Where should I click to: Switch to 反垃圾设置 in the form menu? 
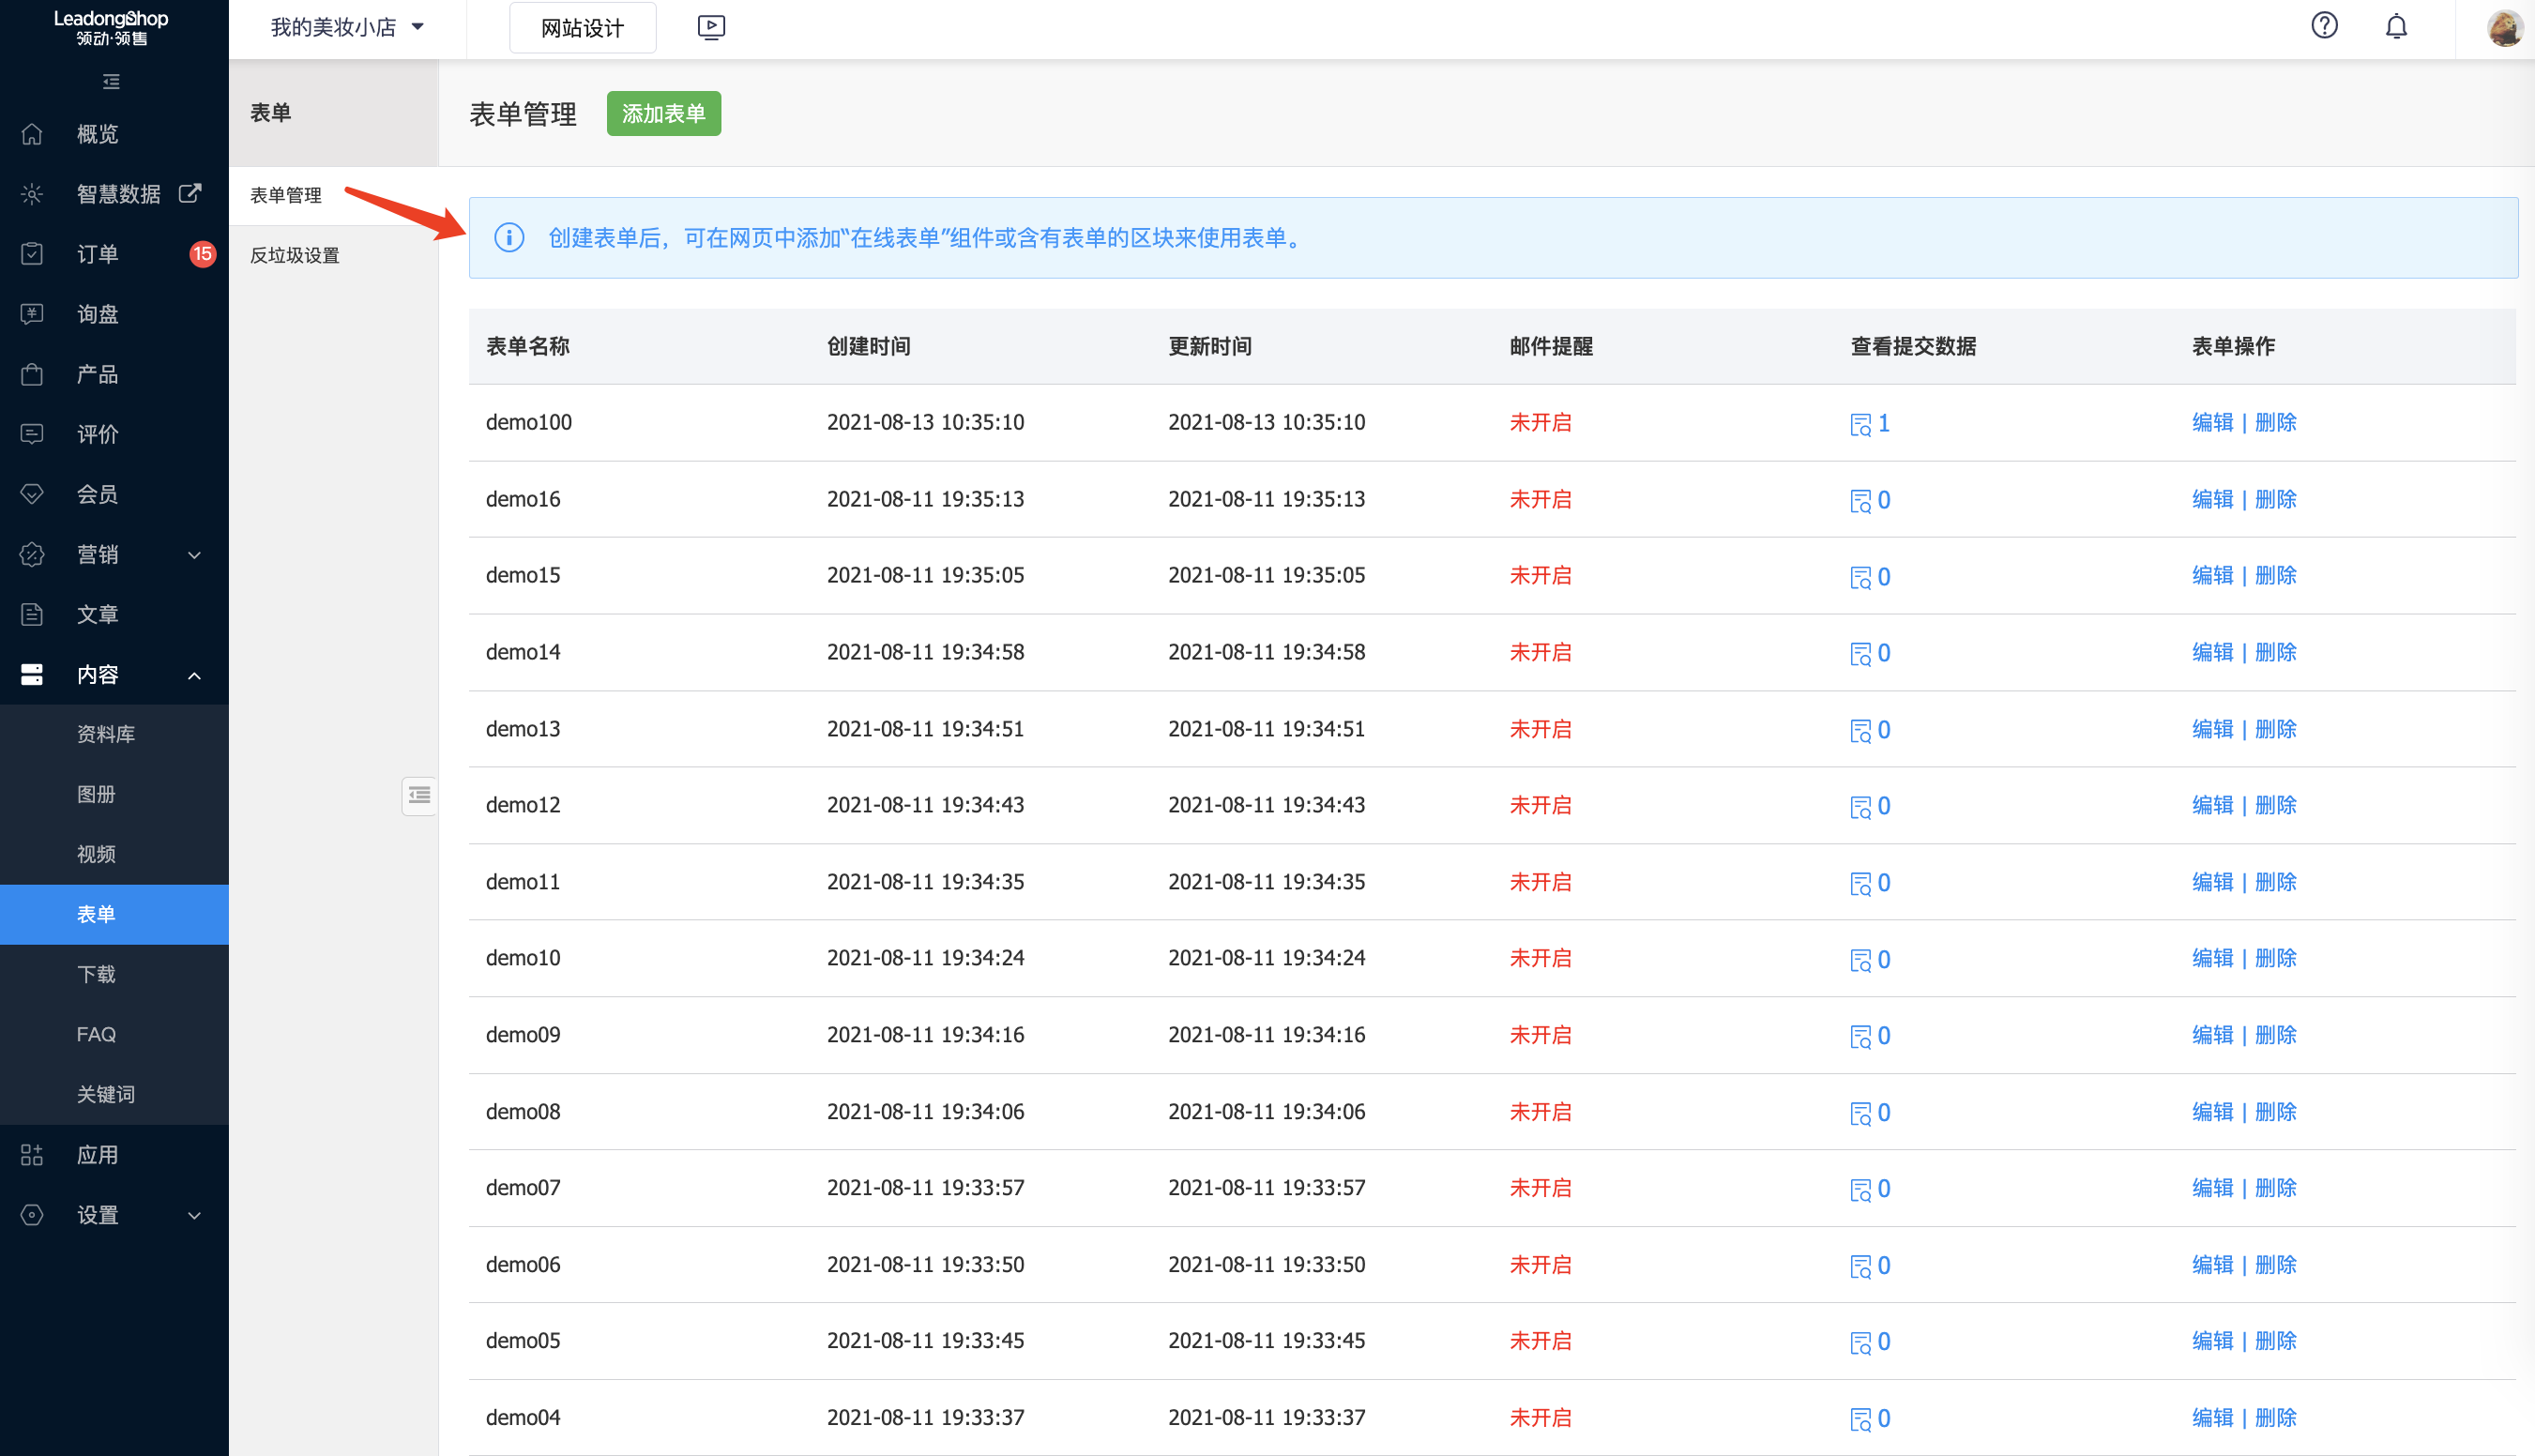[x=294, y=255]
